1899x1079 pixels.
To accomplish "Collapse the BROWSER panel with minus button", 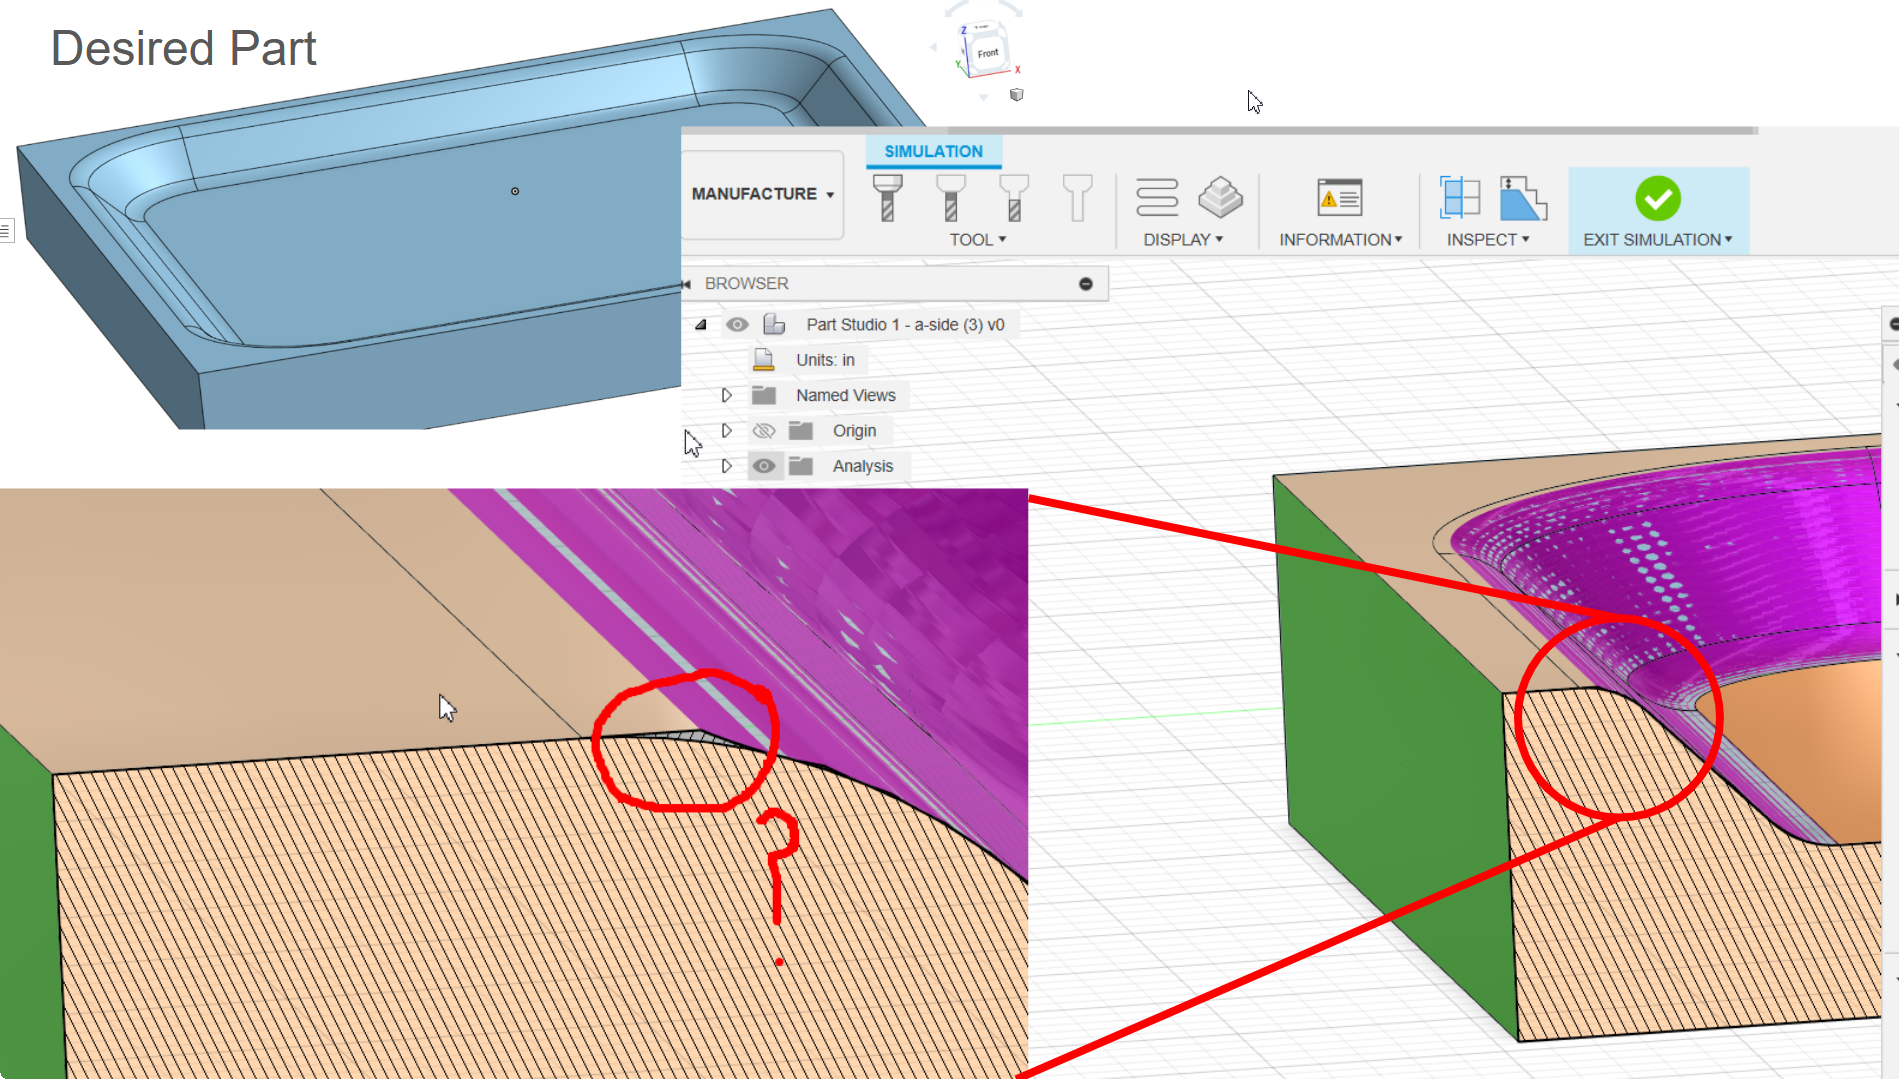I will coord(1086,284).
